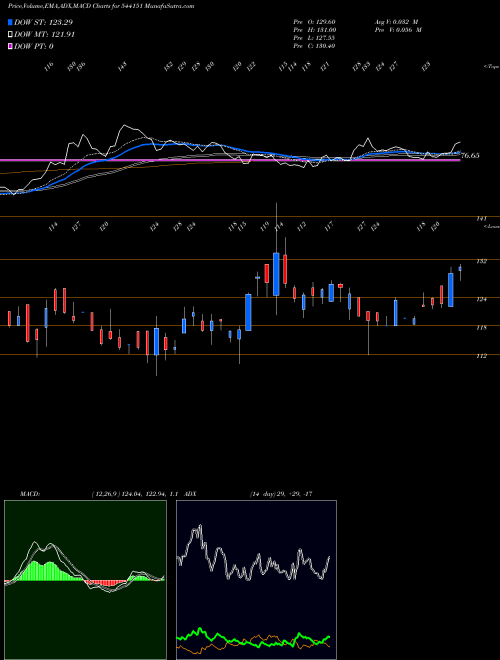Click the 141 price axis label

click(481, 218)
